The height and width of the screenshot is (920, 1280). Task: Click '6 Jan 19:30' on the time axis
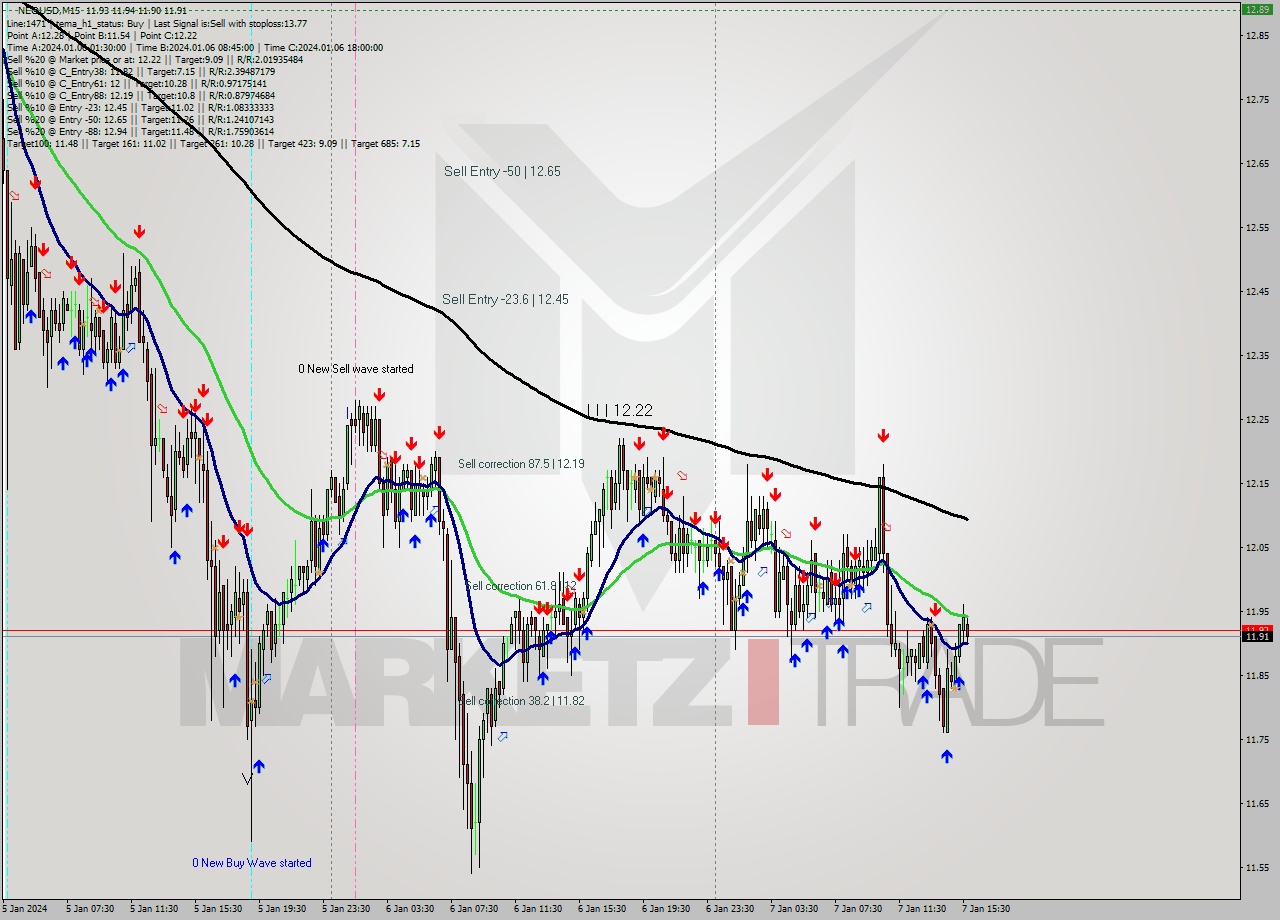[x=666, y=909]
